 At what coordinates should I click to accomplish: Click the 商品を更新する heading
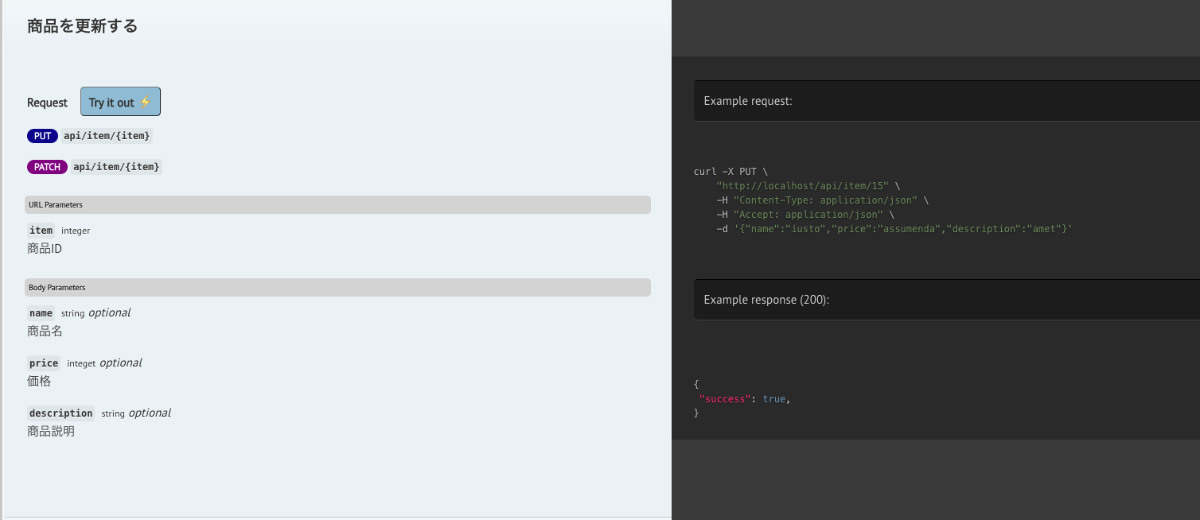coord(82,26)
